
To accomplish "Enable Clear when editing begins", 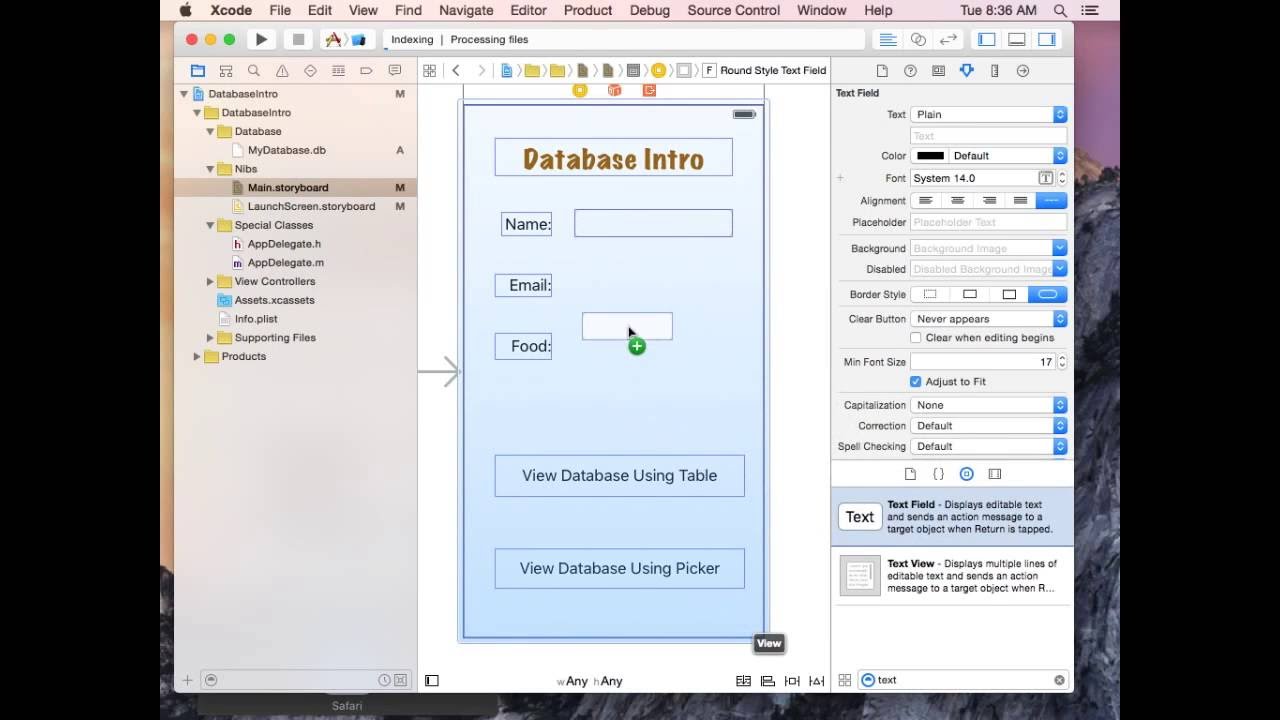I will coord(915,338).
